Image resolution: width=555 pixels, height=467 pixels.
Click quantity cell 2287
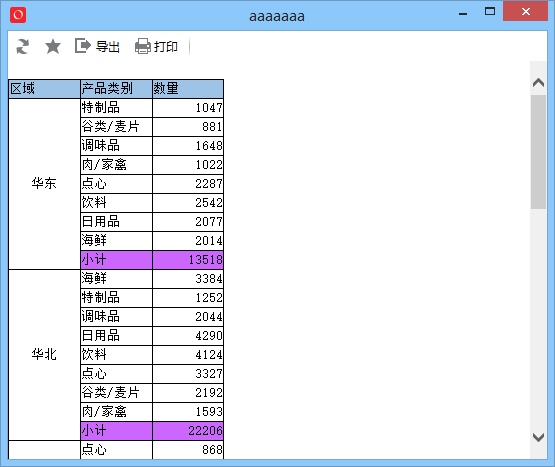tap(188, 184)
